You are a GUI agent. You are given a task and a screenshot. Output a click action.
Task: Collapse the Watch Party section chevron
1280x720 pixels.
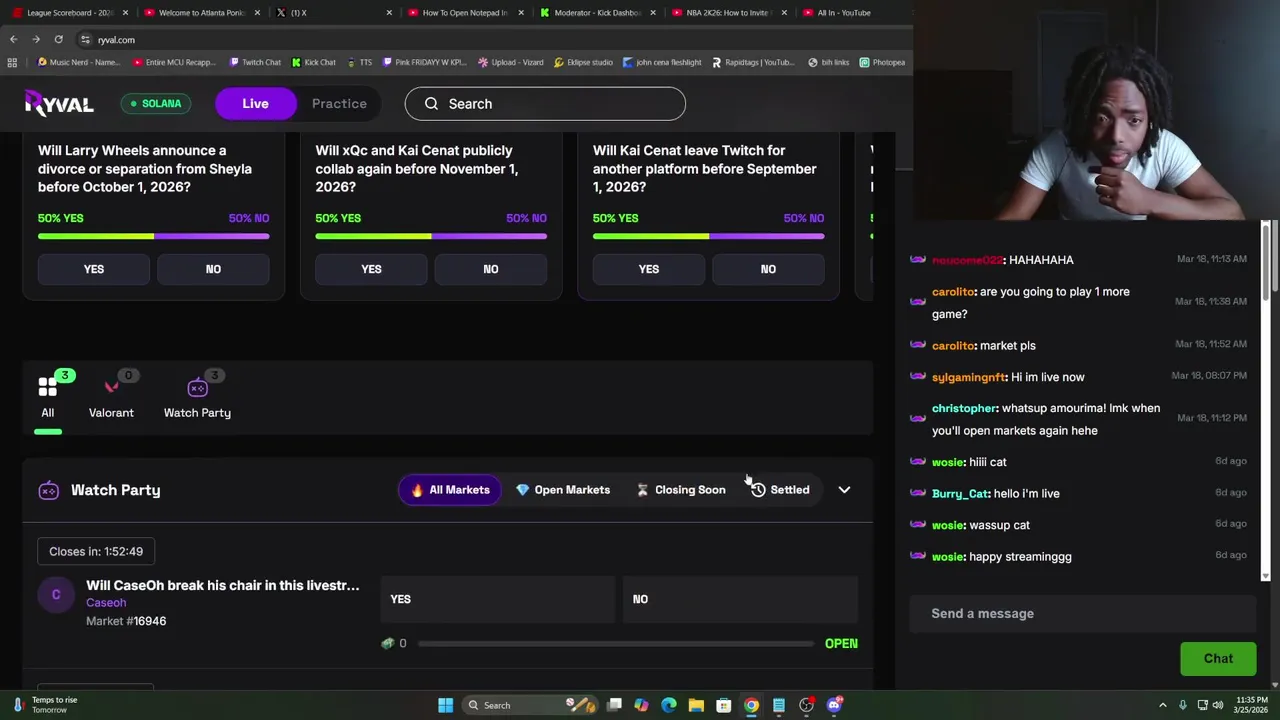coord(844,490)
